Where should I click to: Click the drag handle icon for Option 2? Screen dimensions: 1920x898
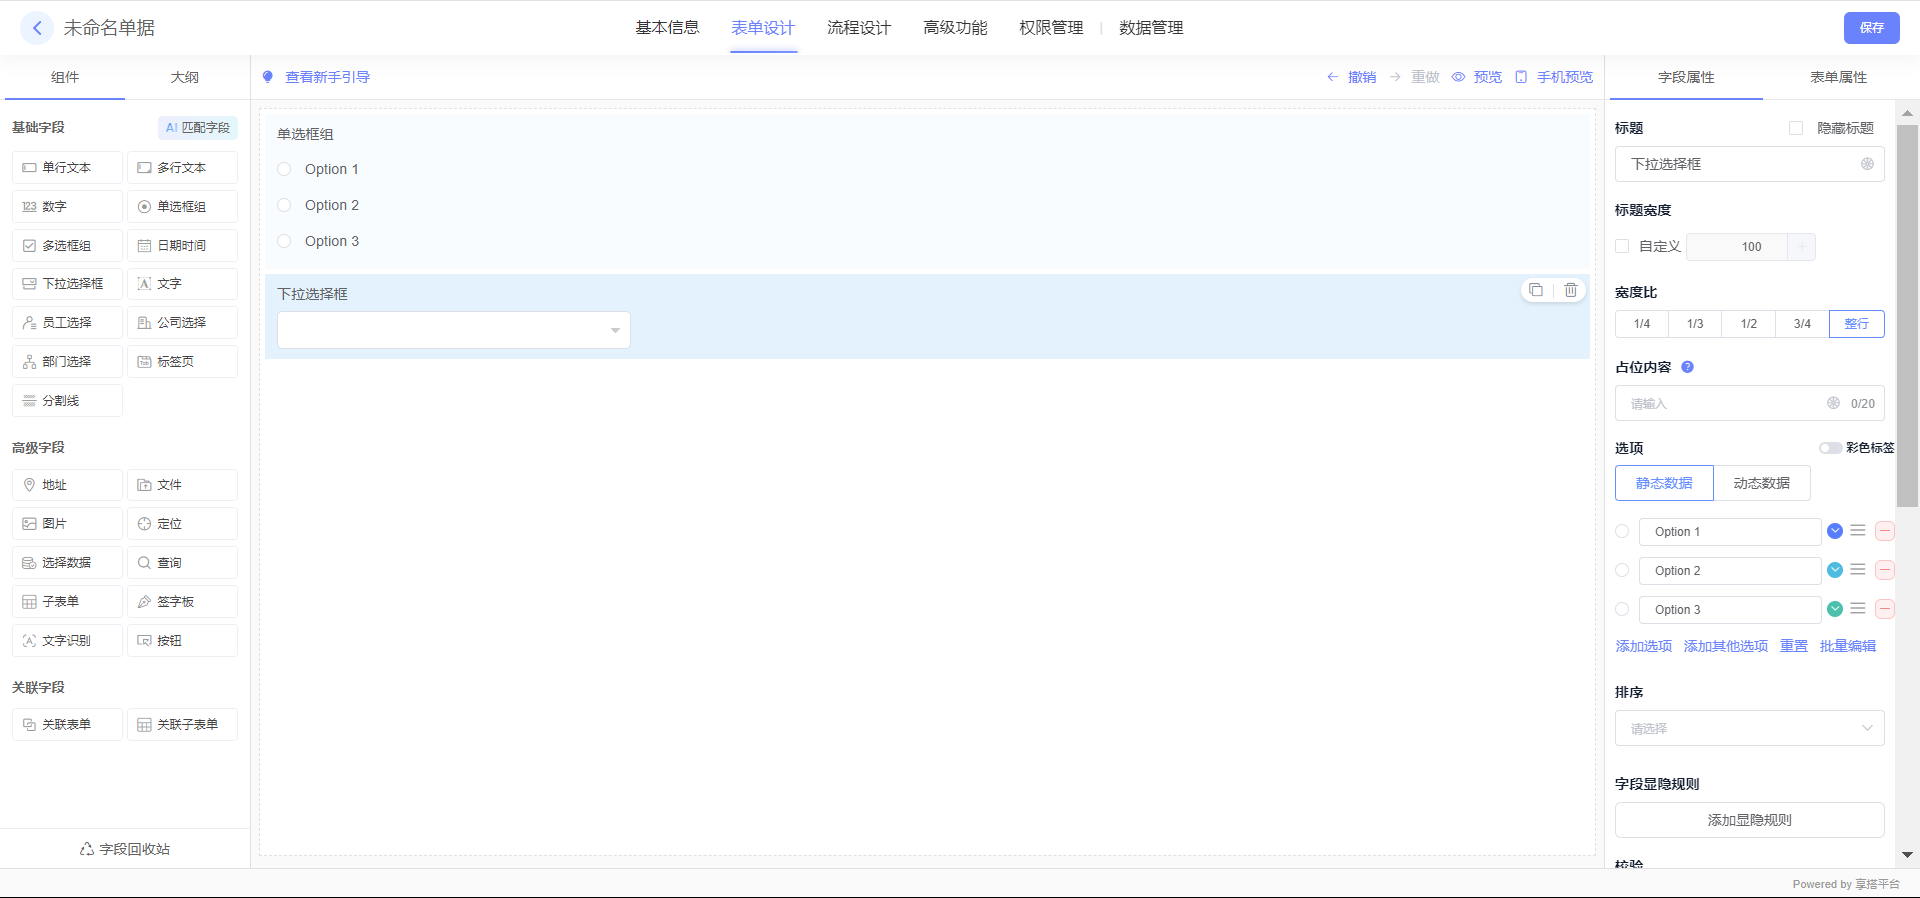[x=1858, y=570]
